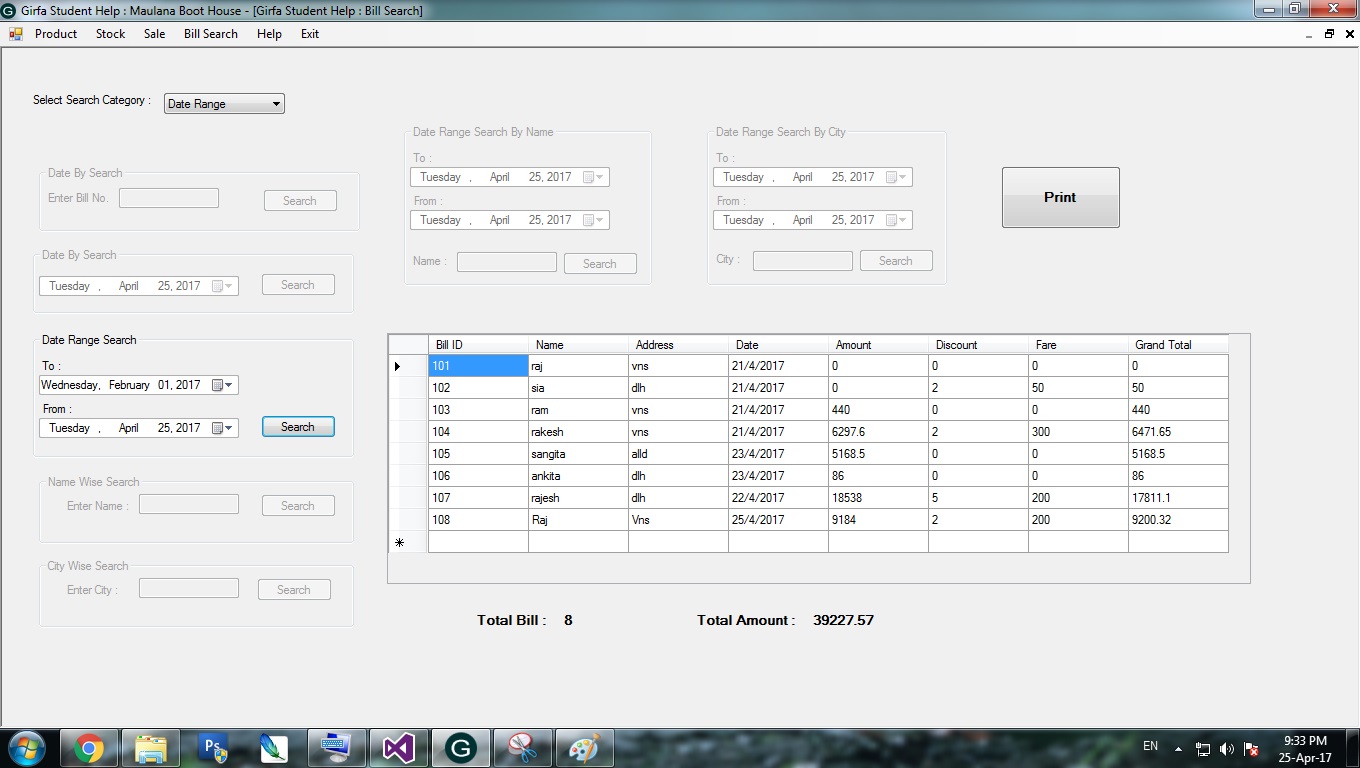The height and width of the screenshot is (768, 1360).
Task: Open the Product menu
Action: 56,33
